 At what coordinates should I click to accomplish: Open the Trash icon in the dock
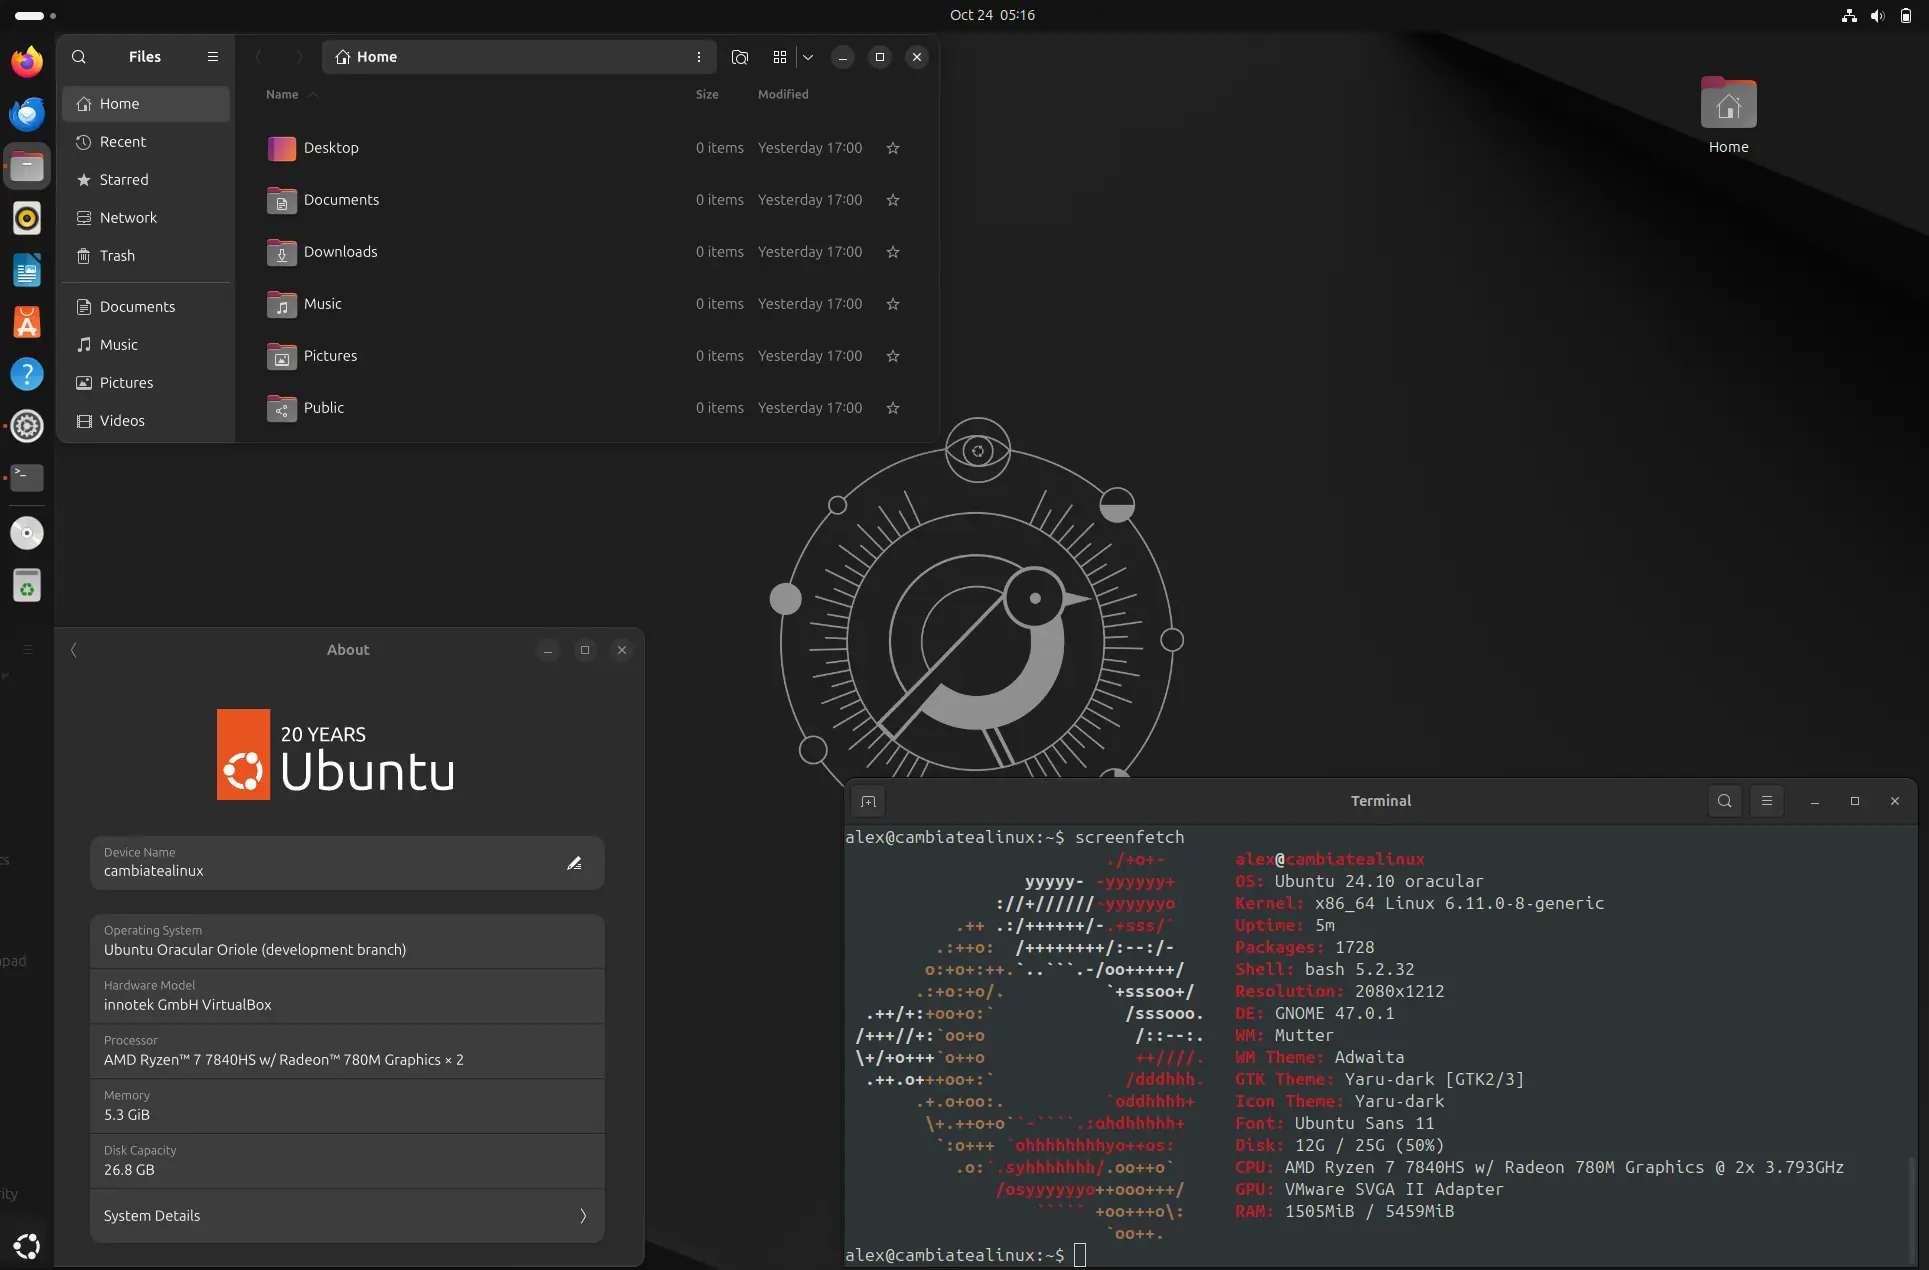[x=27, y=586]
